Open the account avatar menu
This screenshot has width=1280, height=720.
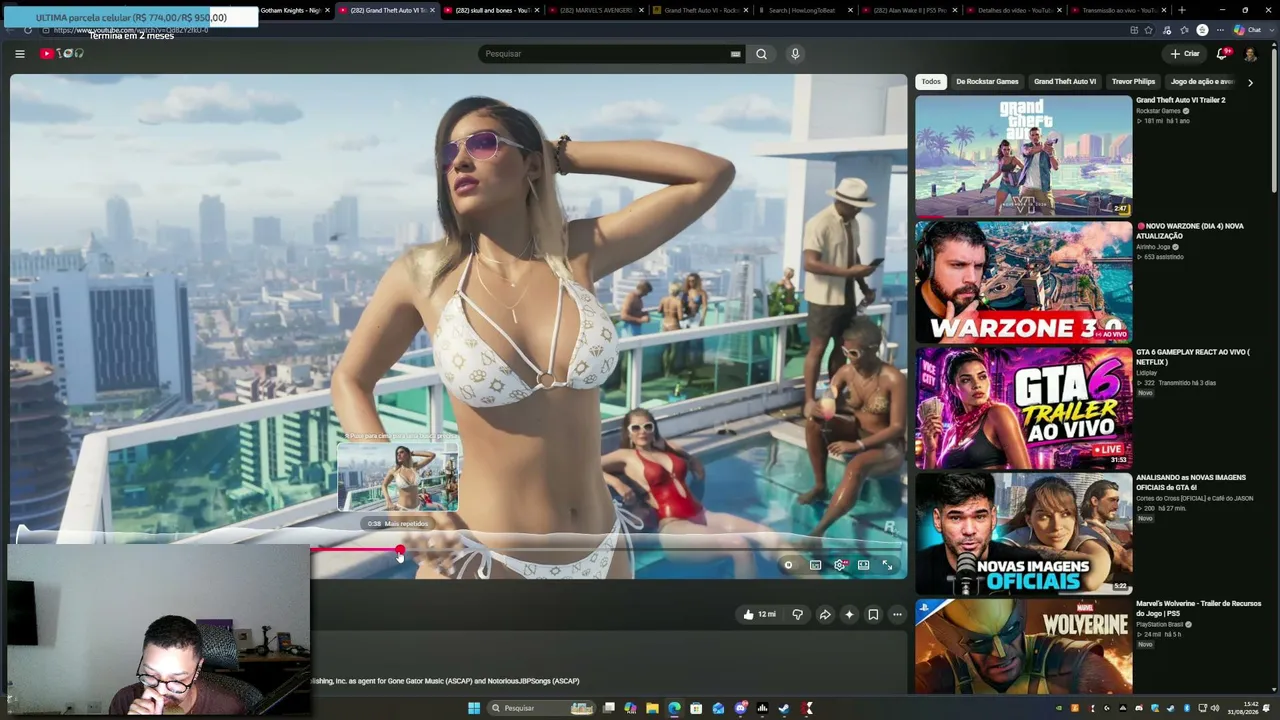(1250, 54)
